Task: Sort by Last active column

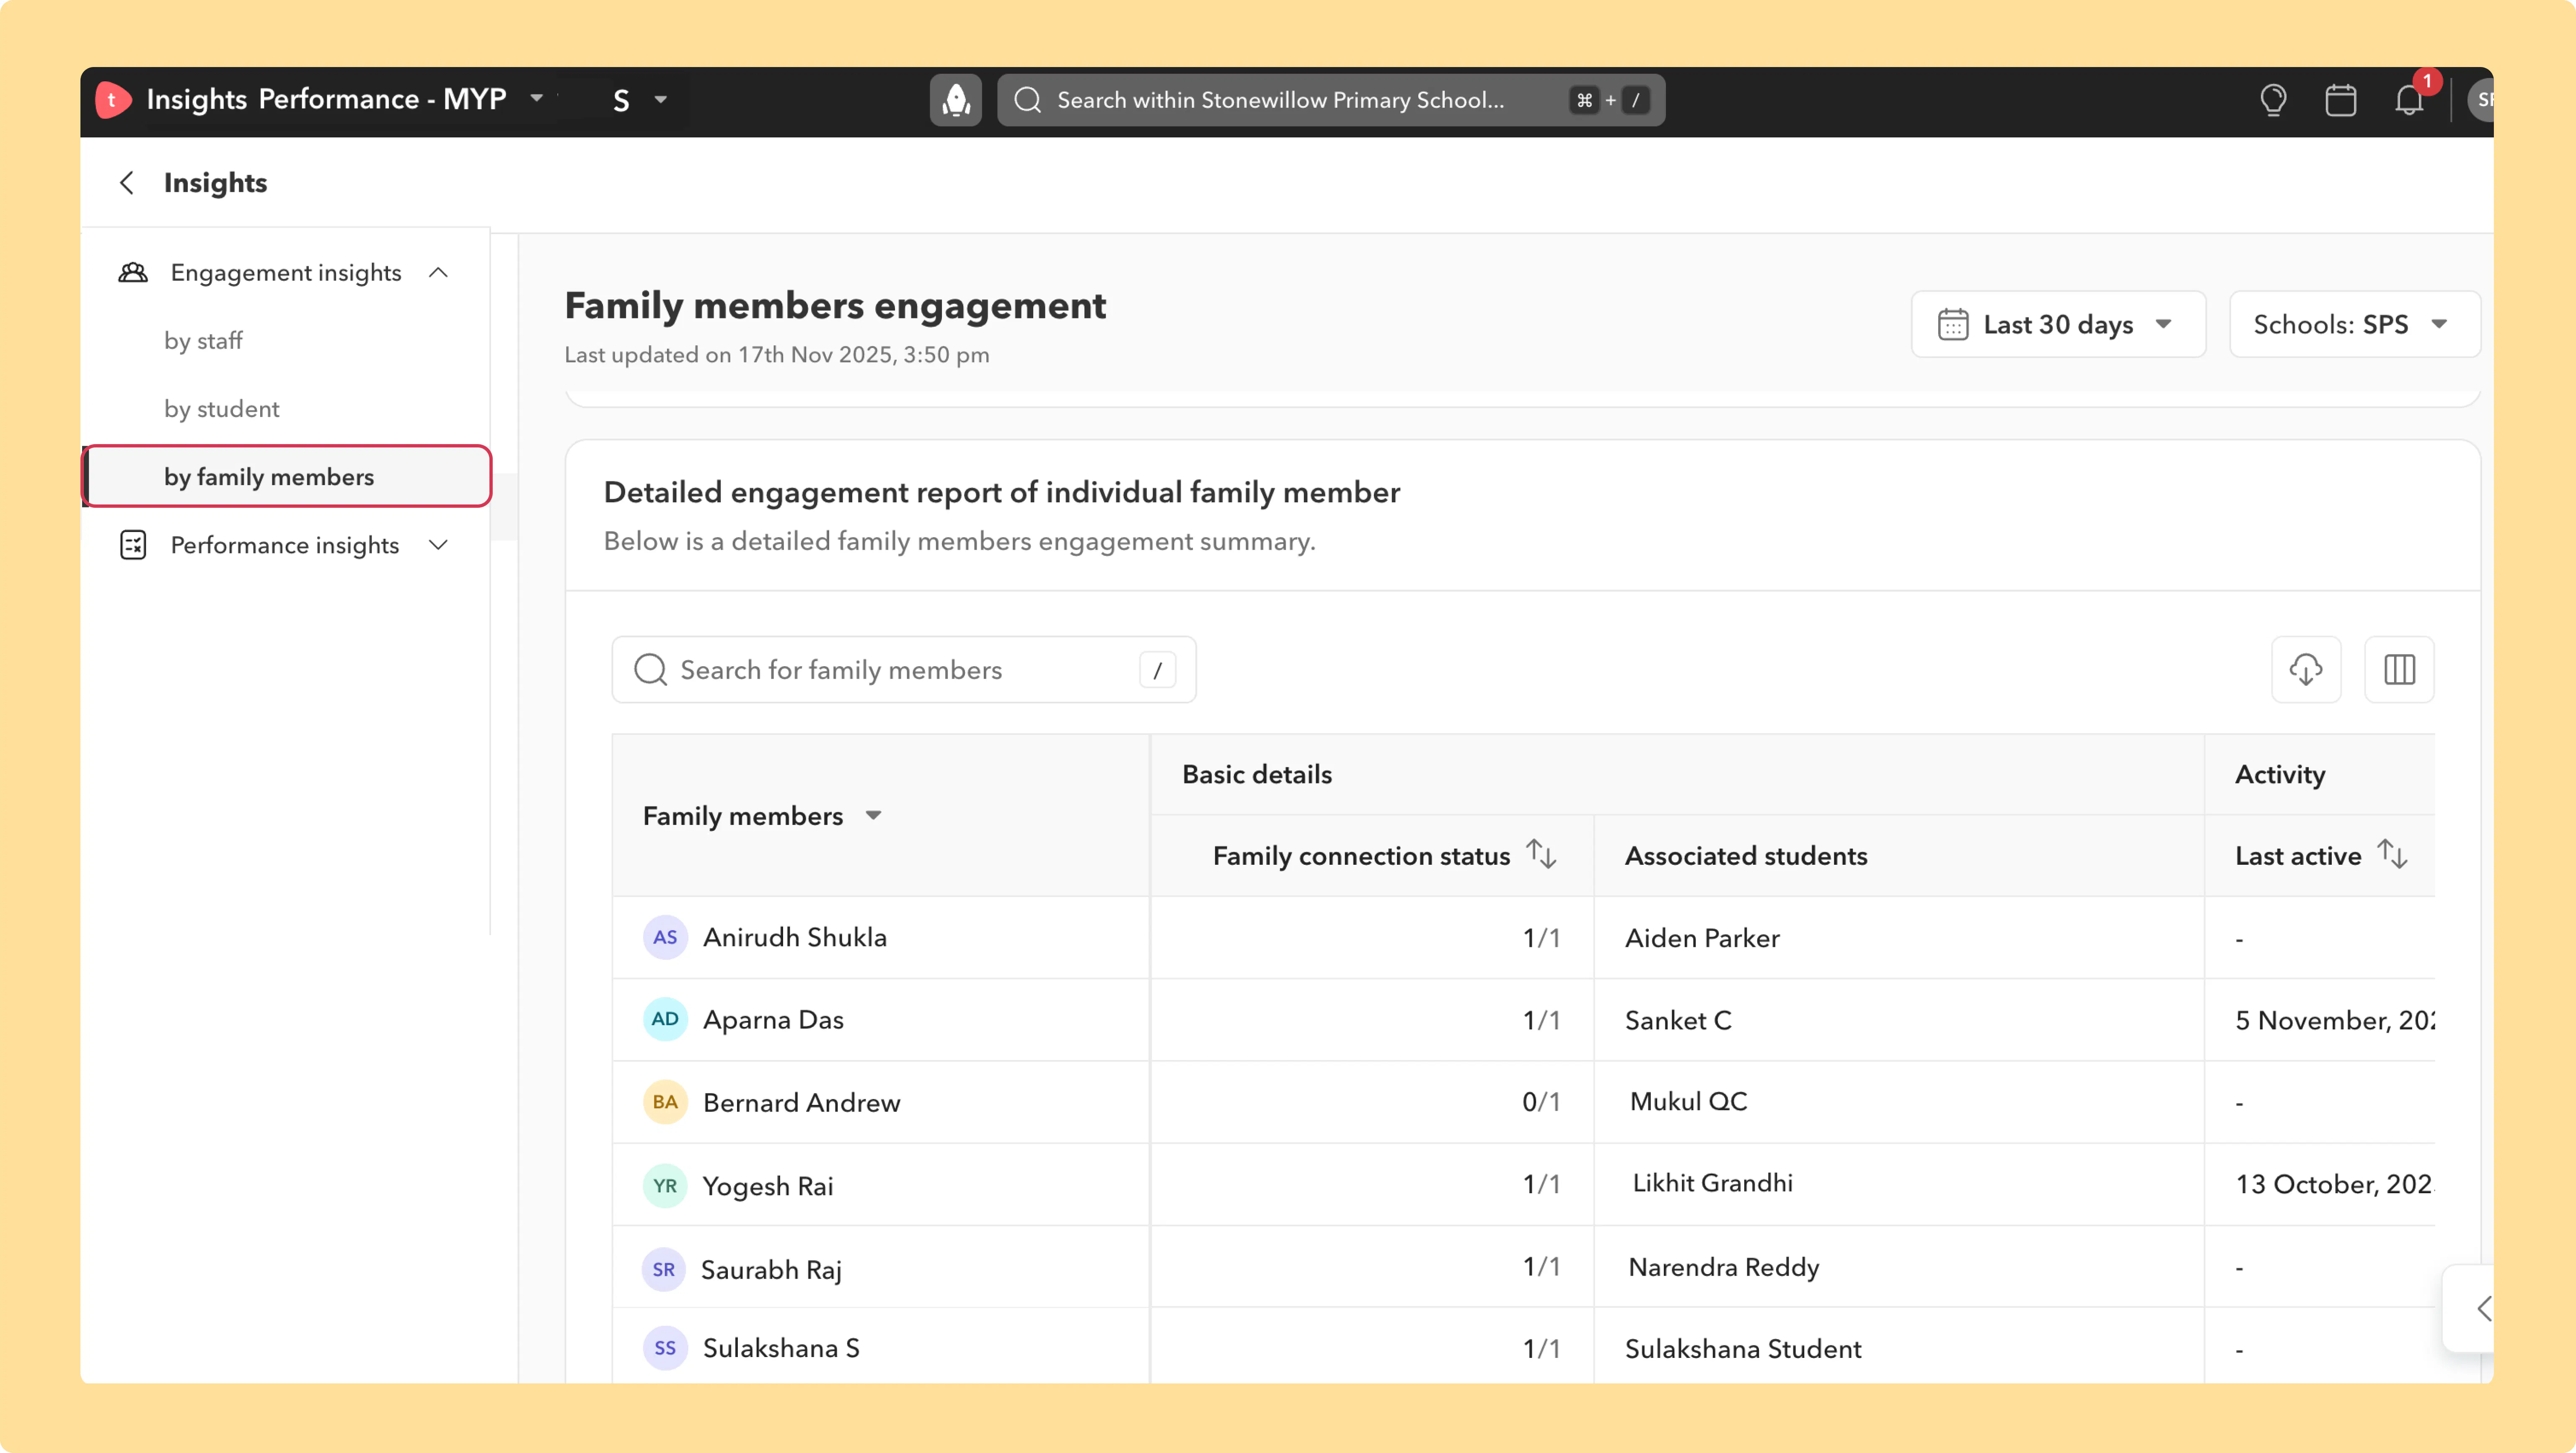Action: (x=2393, y=855)
